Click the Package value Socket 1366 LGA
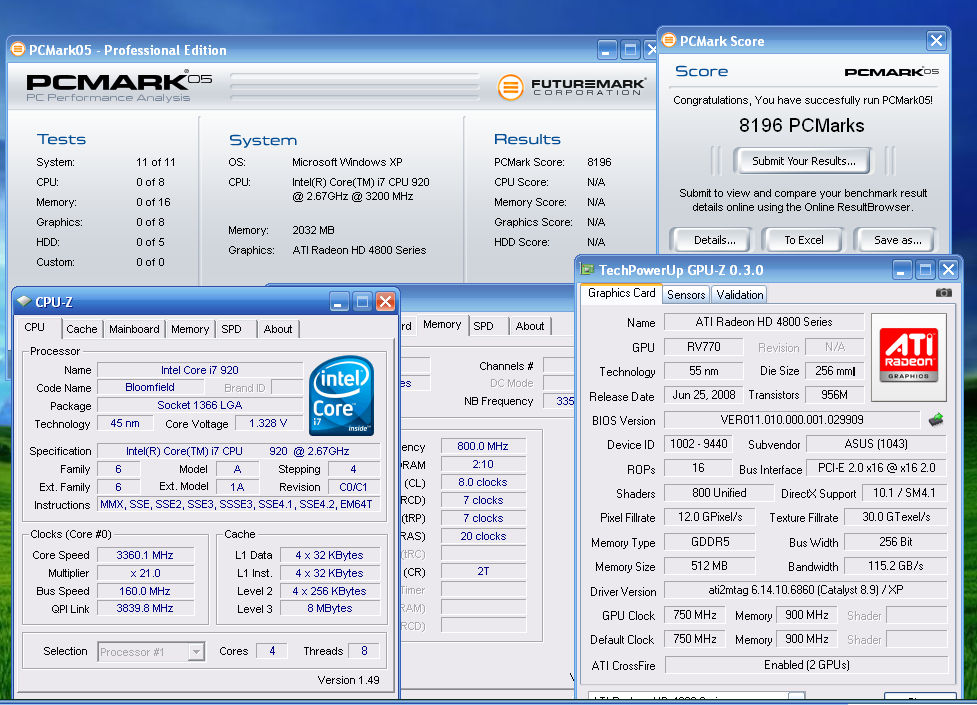The width and height of the screenshot is (977, 705). click(x=199, y=405)
